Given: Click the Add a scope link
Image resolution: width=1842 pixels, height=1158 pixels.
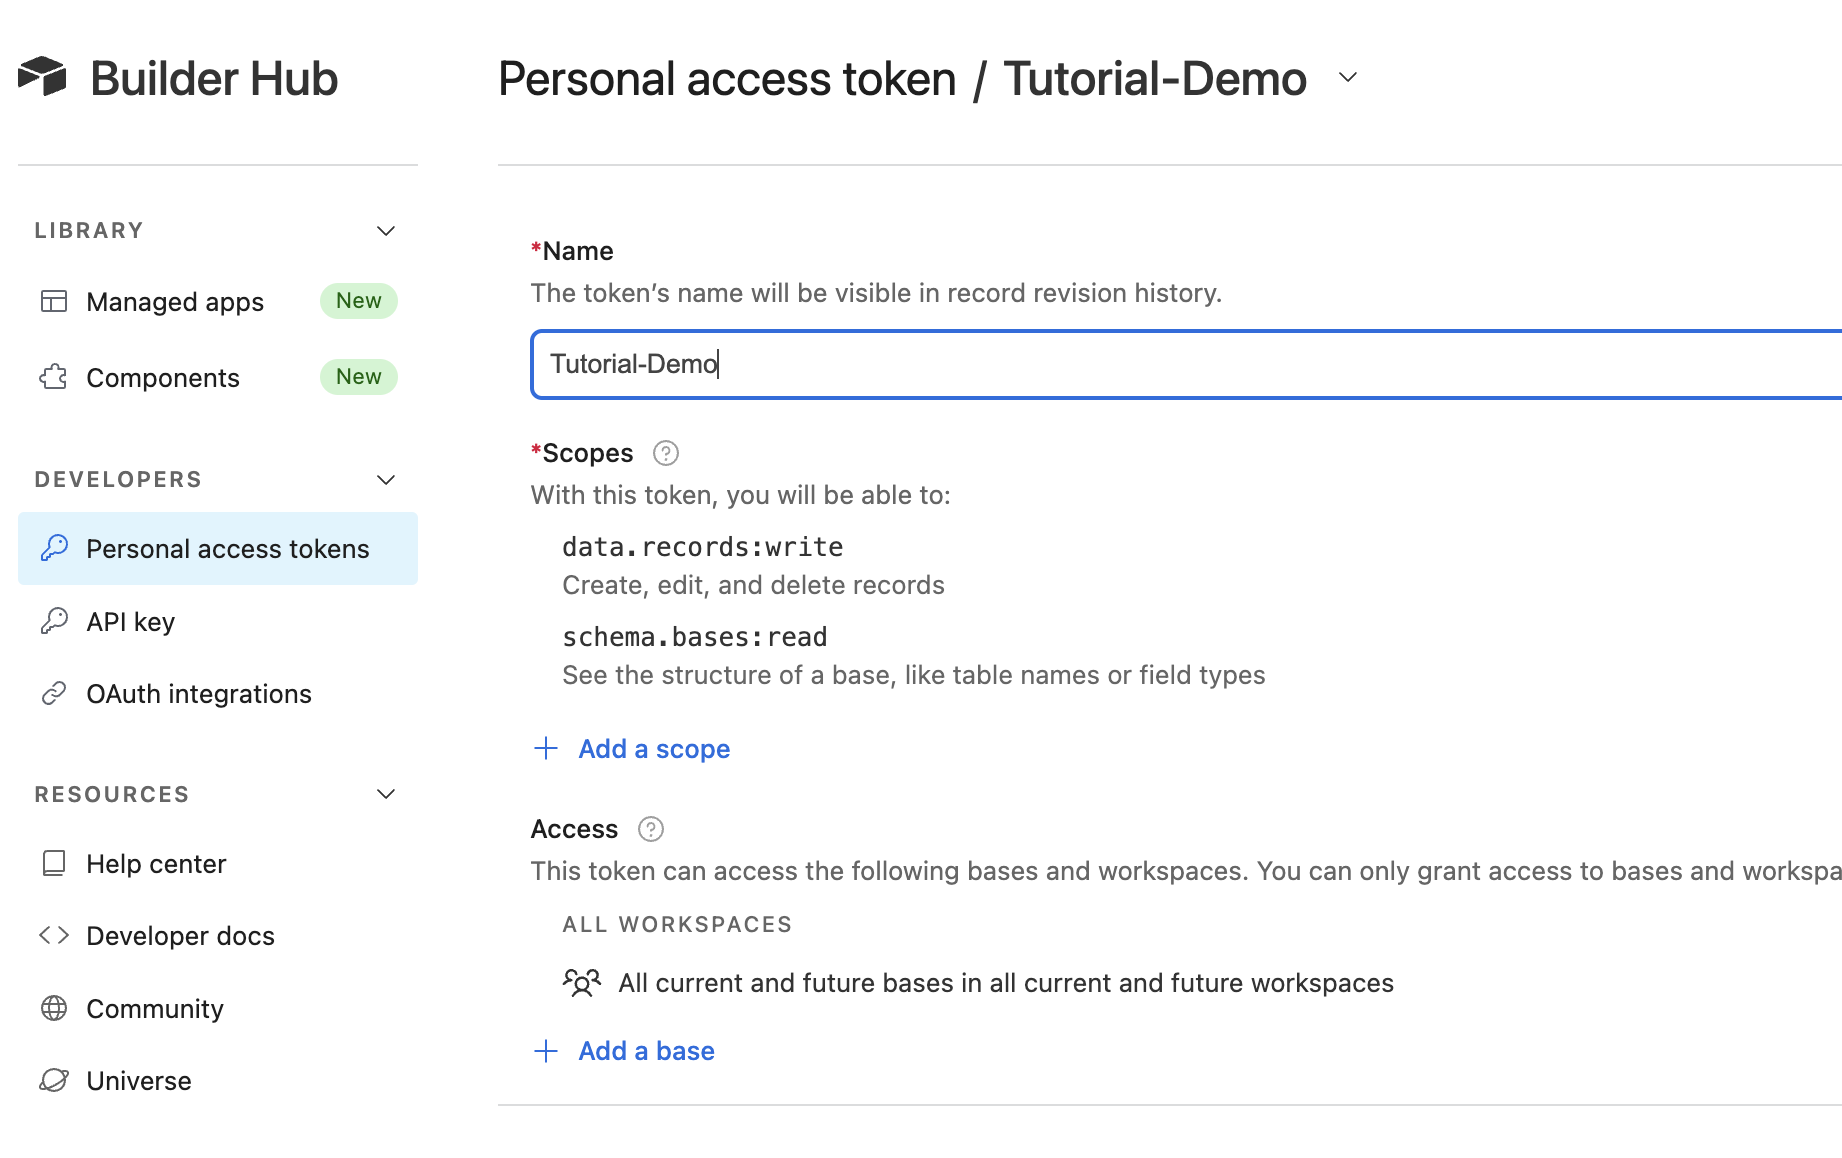Looking at the screenshot, I should (x=653, y=748).
